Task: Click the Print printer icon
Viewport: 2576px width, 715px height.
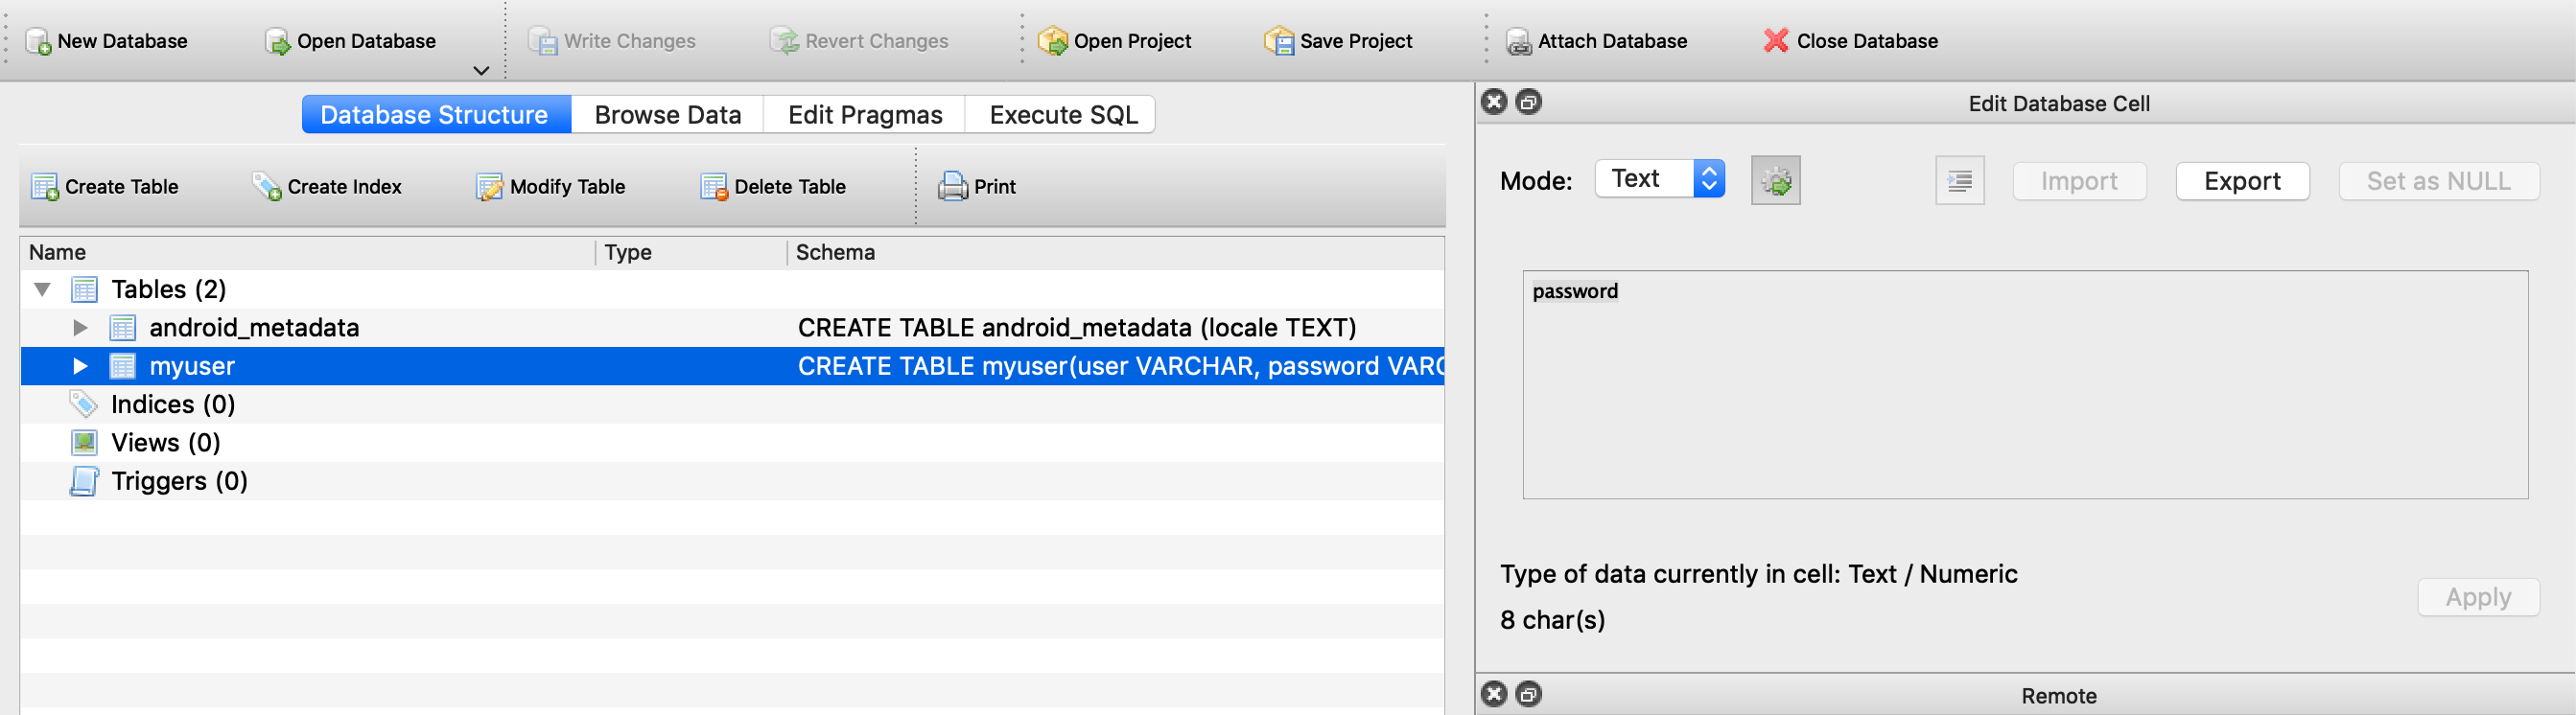Action: [953, 187]
